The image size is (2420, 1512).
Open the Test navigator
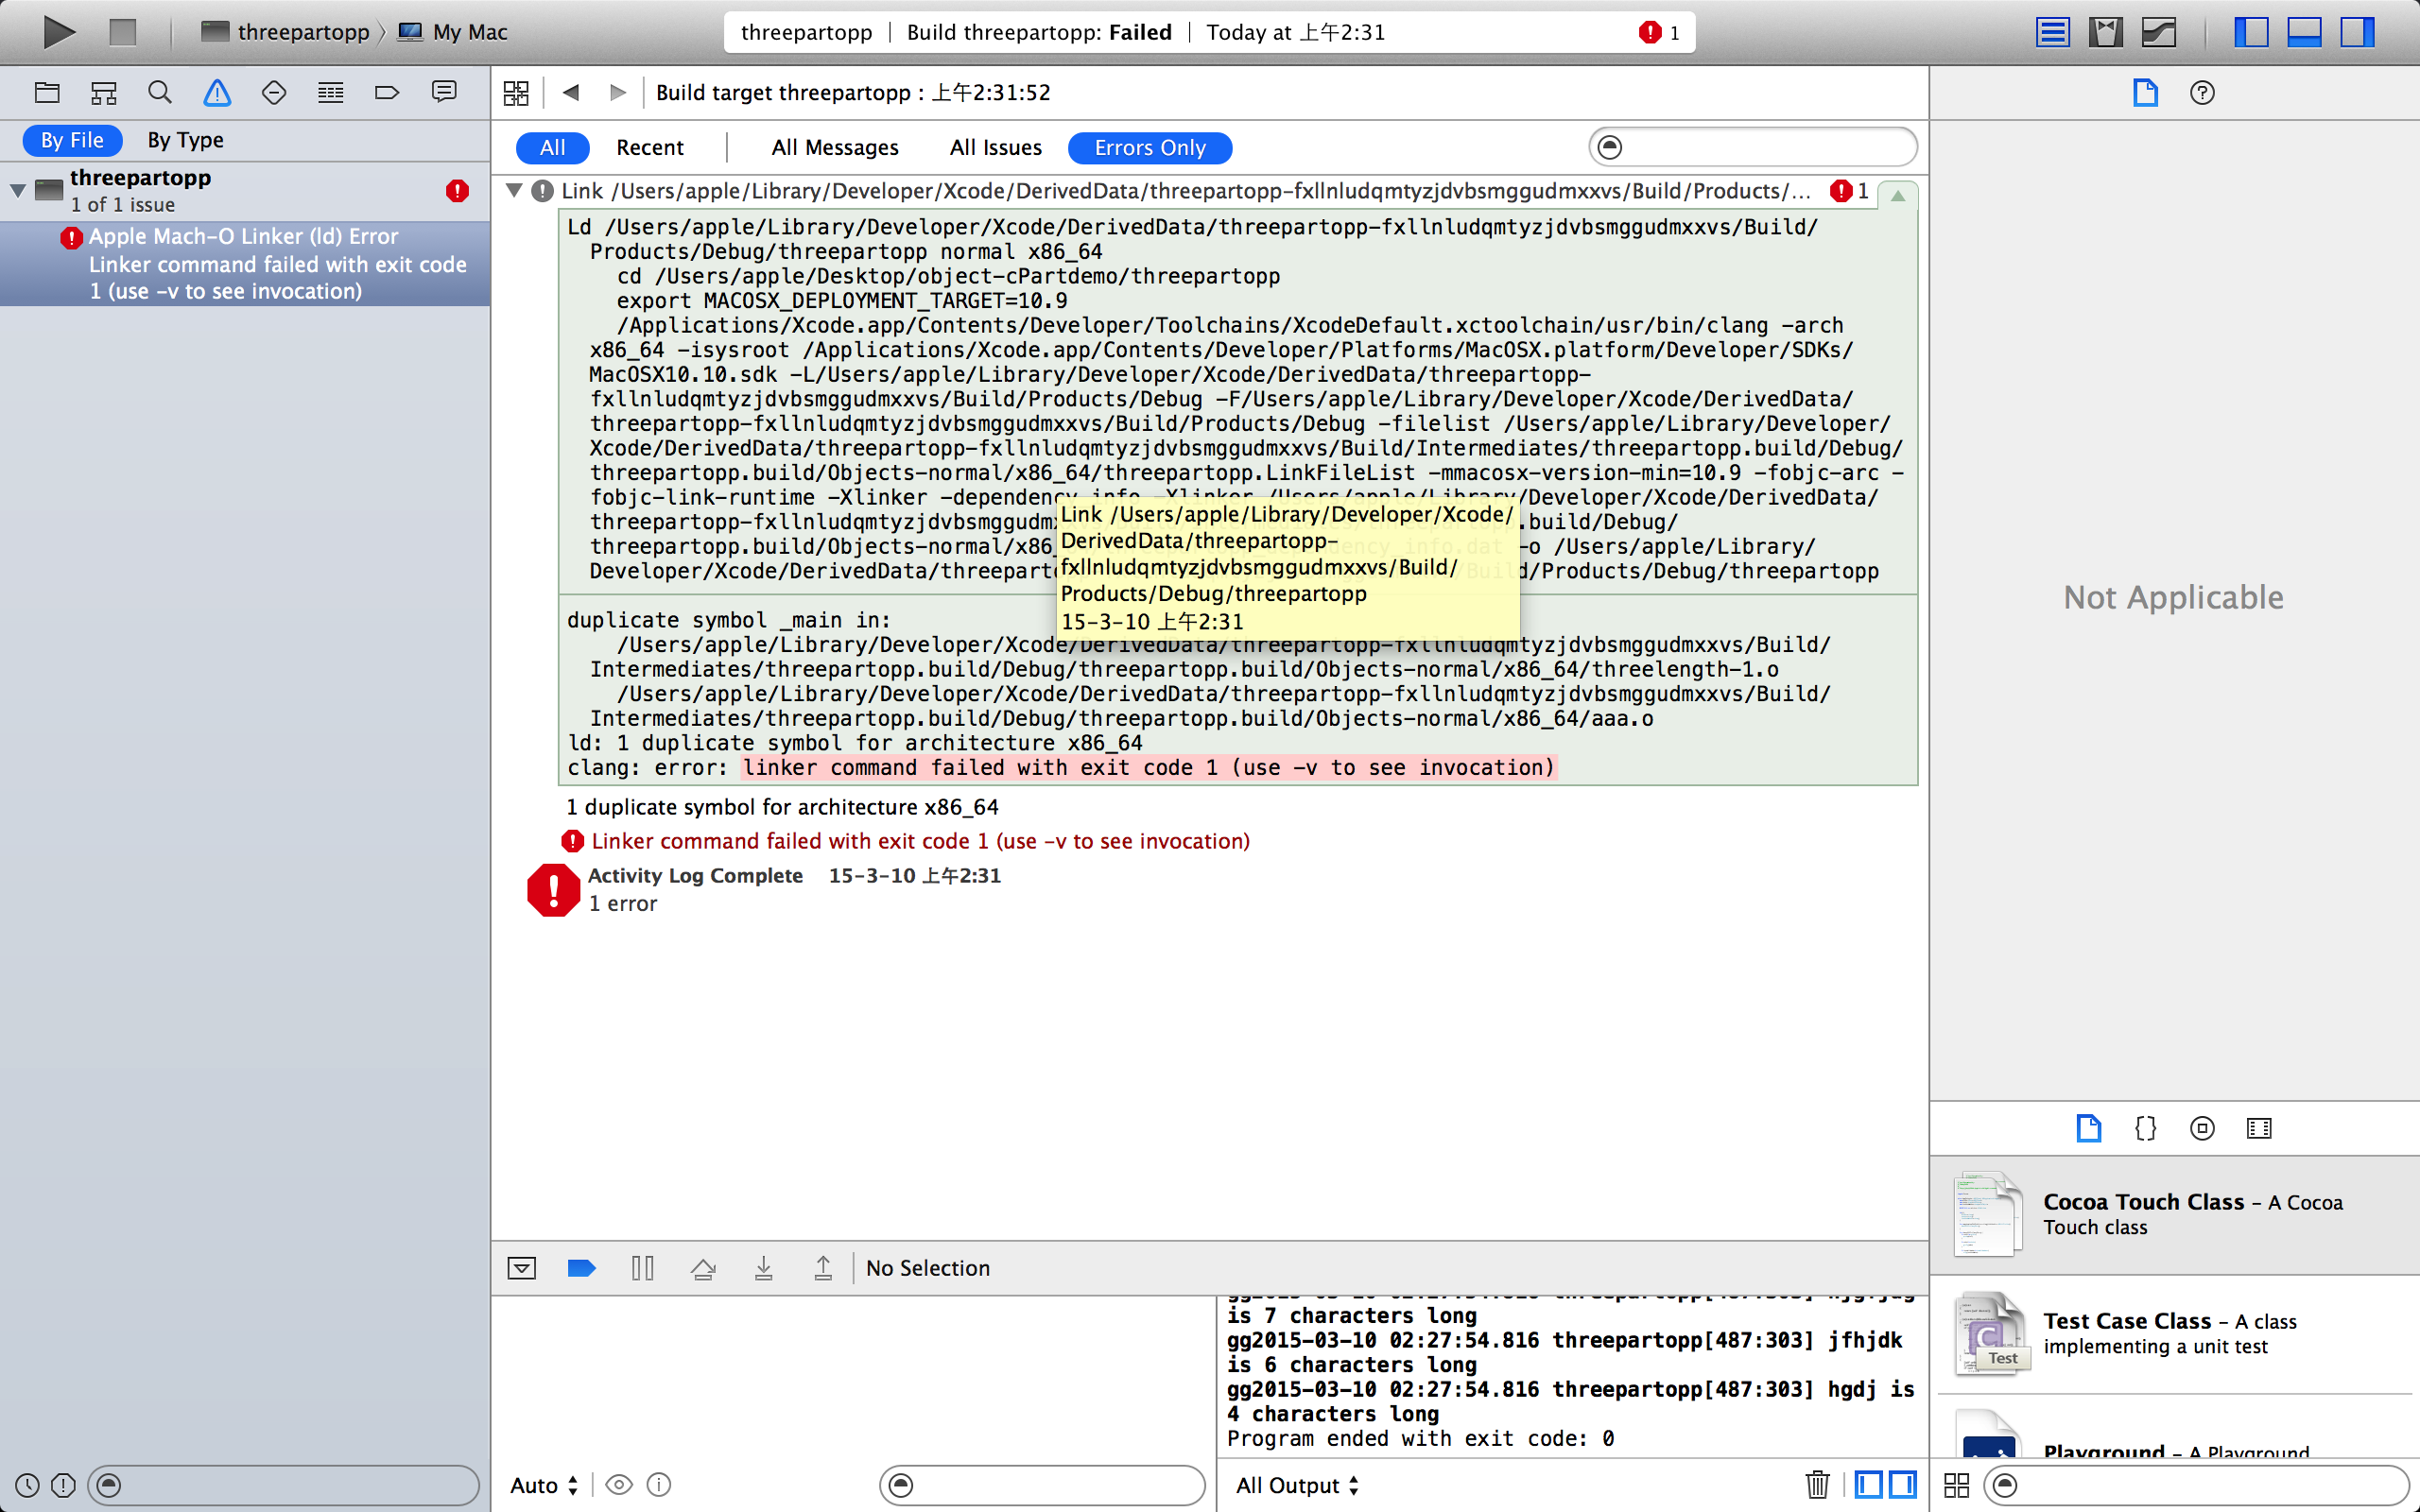tap(274, 93)
